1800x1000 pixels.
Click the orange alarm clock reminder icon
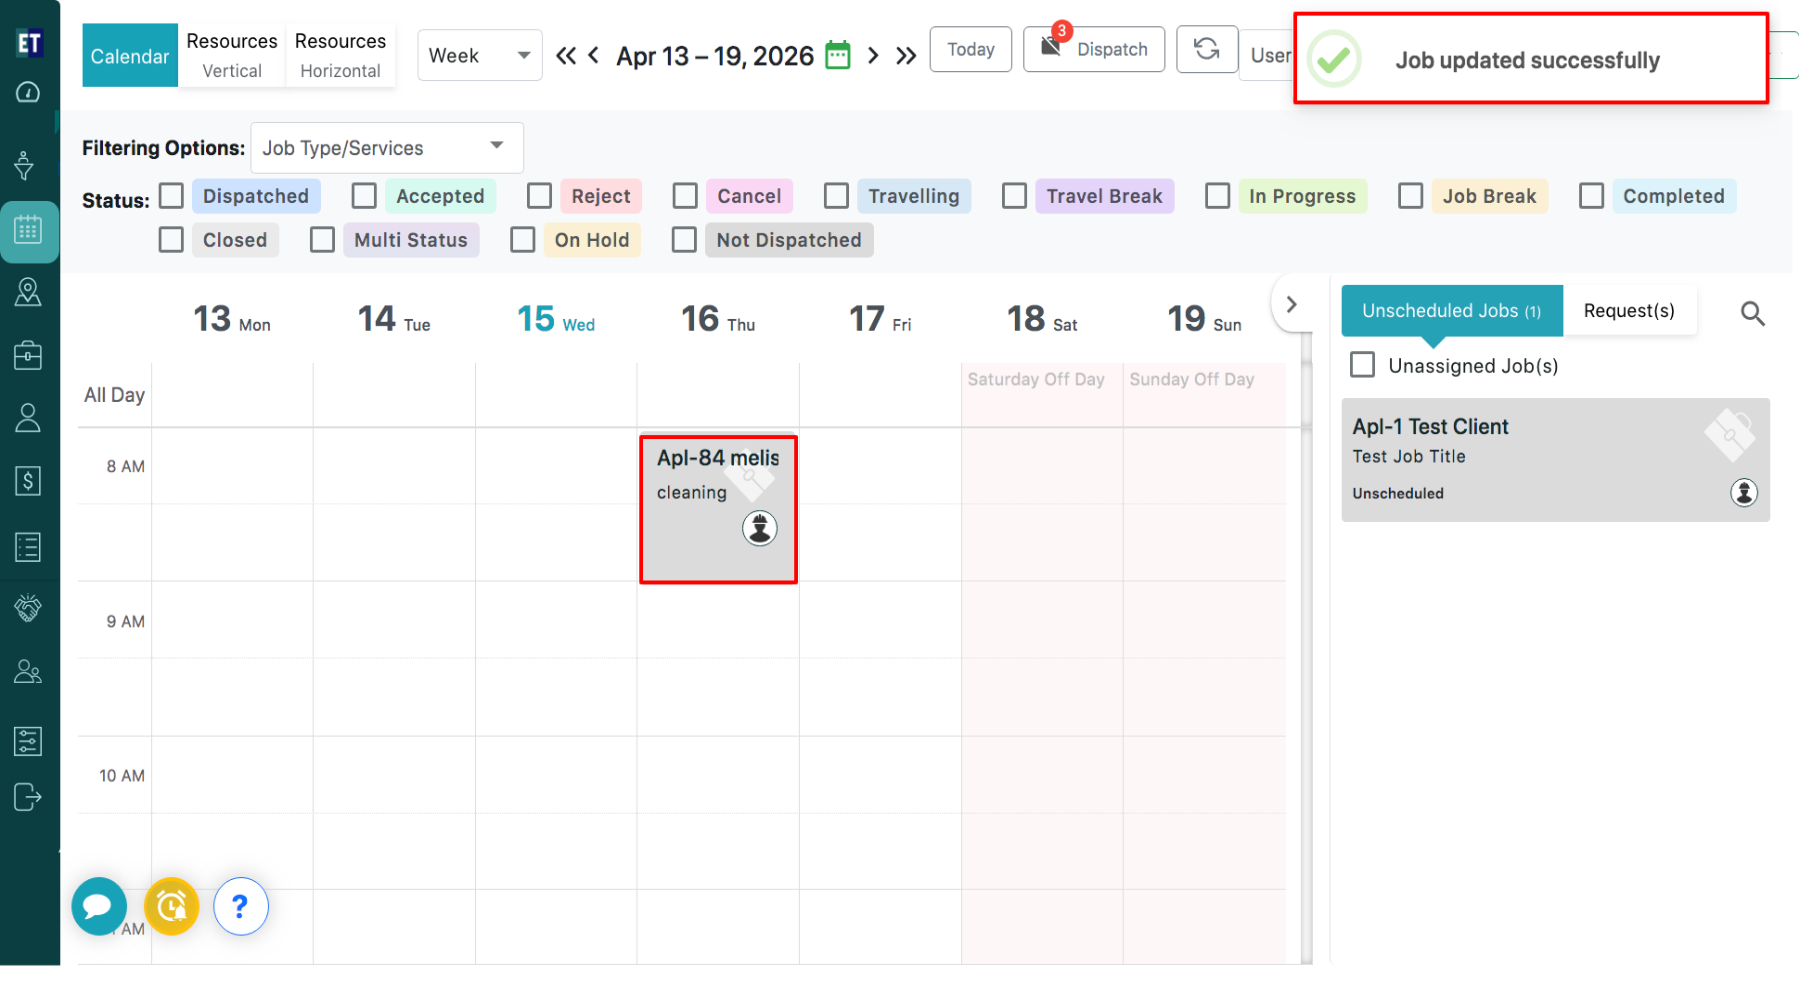tap(171, 906)
